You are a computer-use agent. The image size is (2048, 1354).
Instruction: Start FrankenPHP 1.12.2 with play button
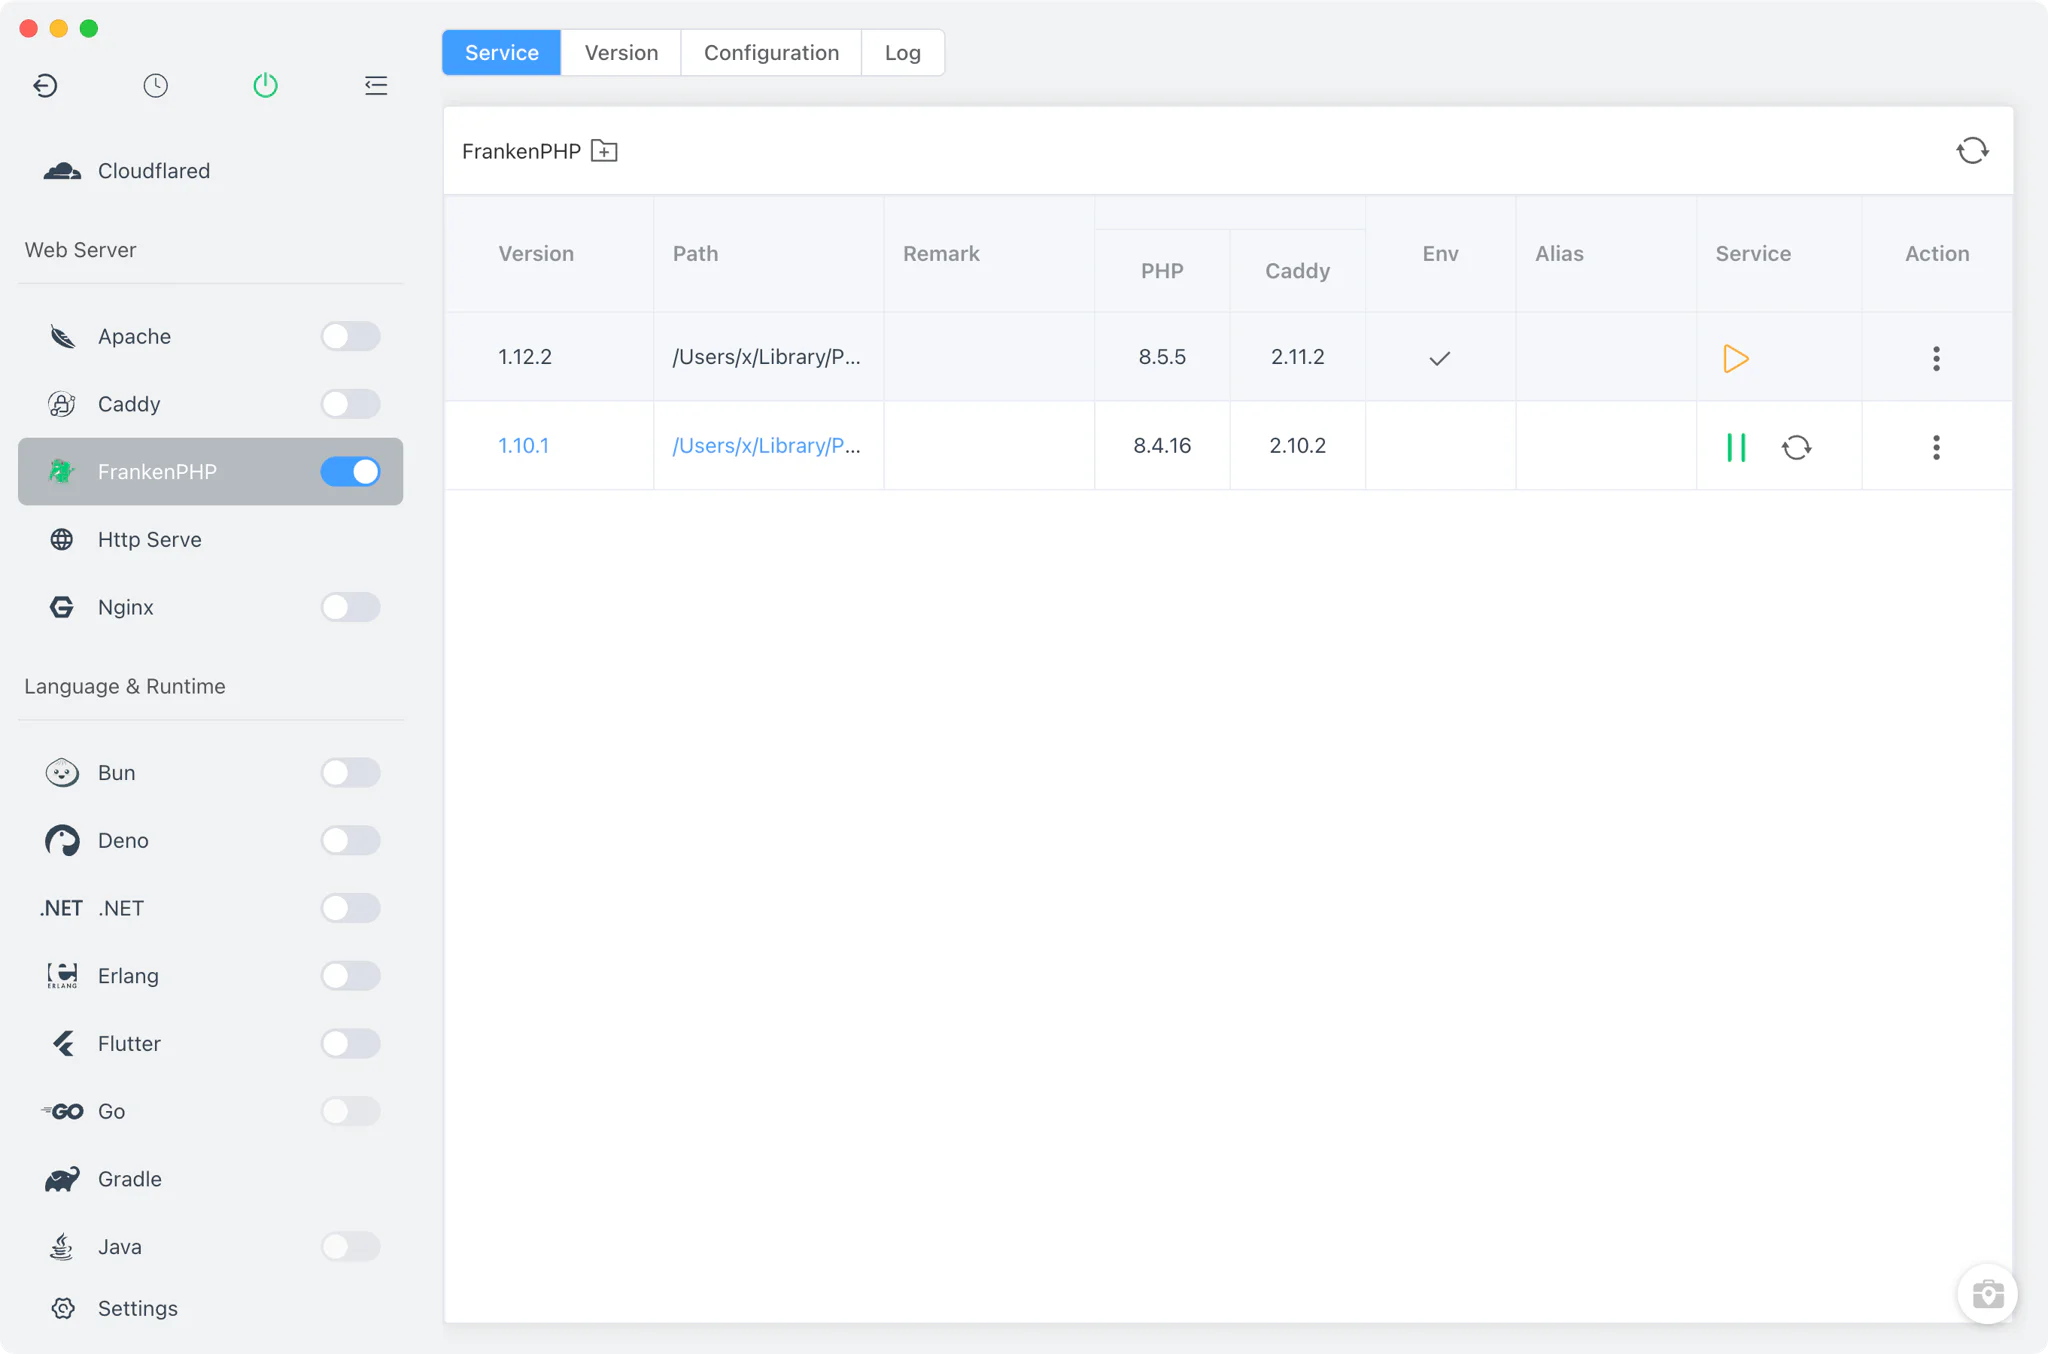click(x=1735, y=358)
